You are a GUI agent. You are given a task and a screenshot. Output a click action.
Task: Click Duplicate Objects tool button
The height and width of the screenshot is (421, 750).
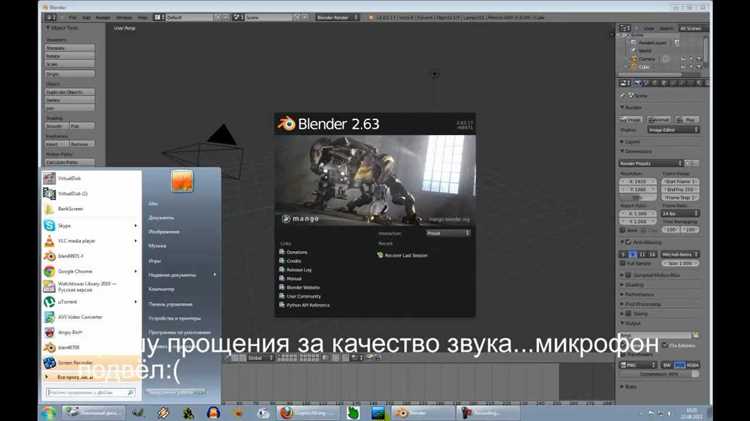click(70, 92)
